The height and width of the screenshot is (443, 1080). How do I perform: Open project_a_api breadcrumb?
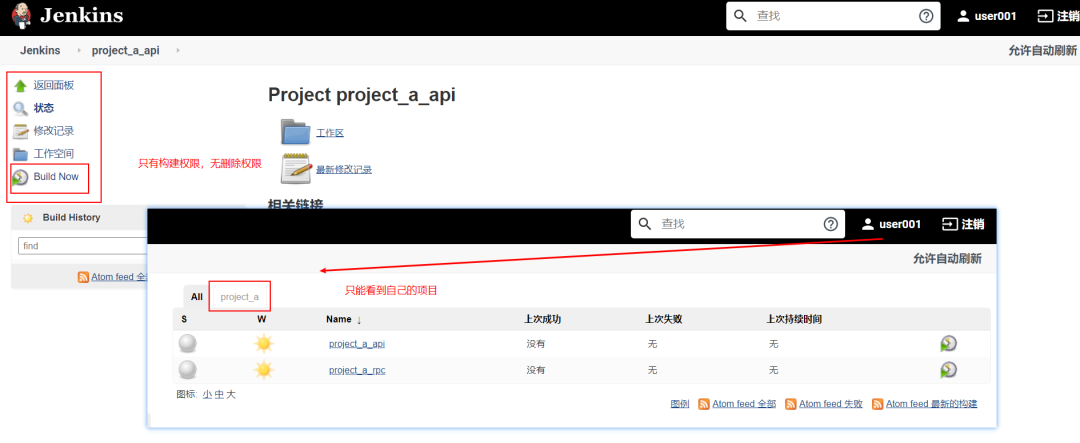coord(125,50)
